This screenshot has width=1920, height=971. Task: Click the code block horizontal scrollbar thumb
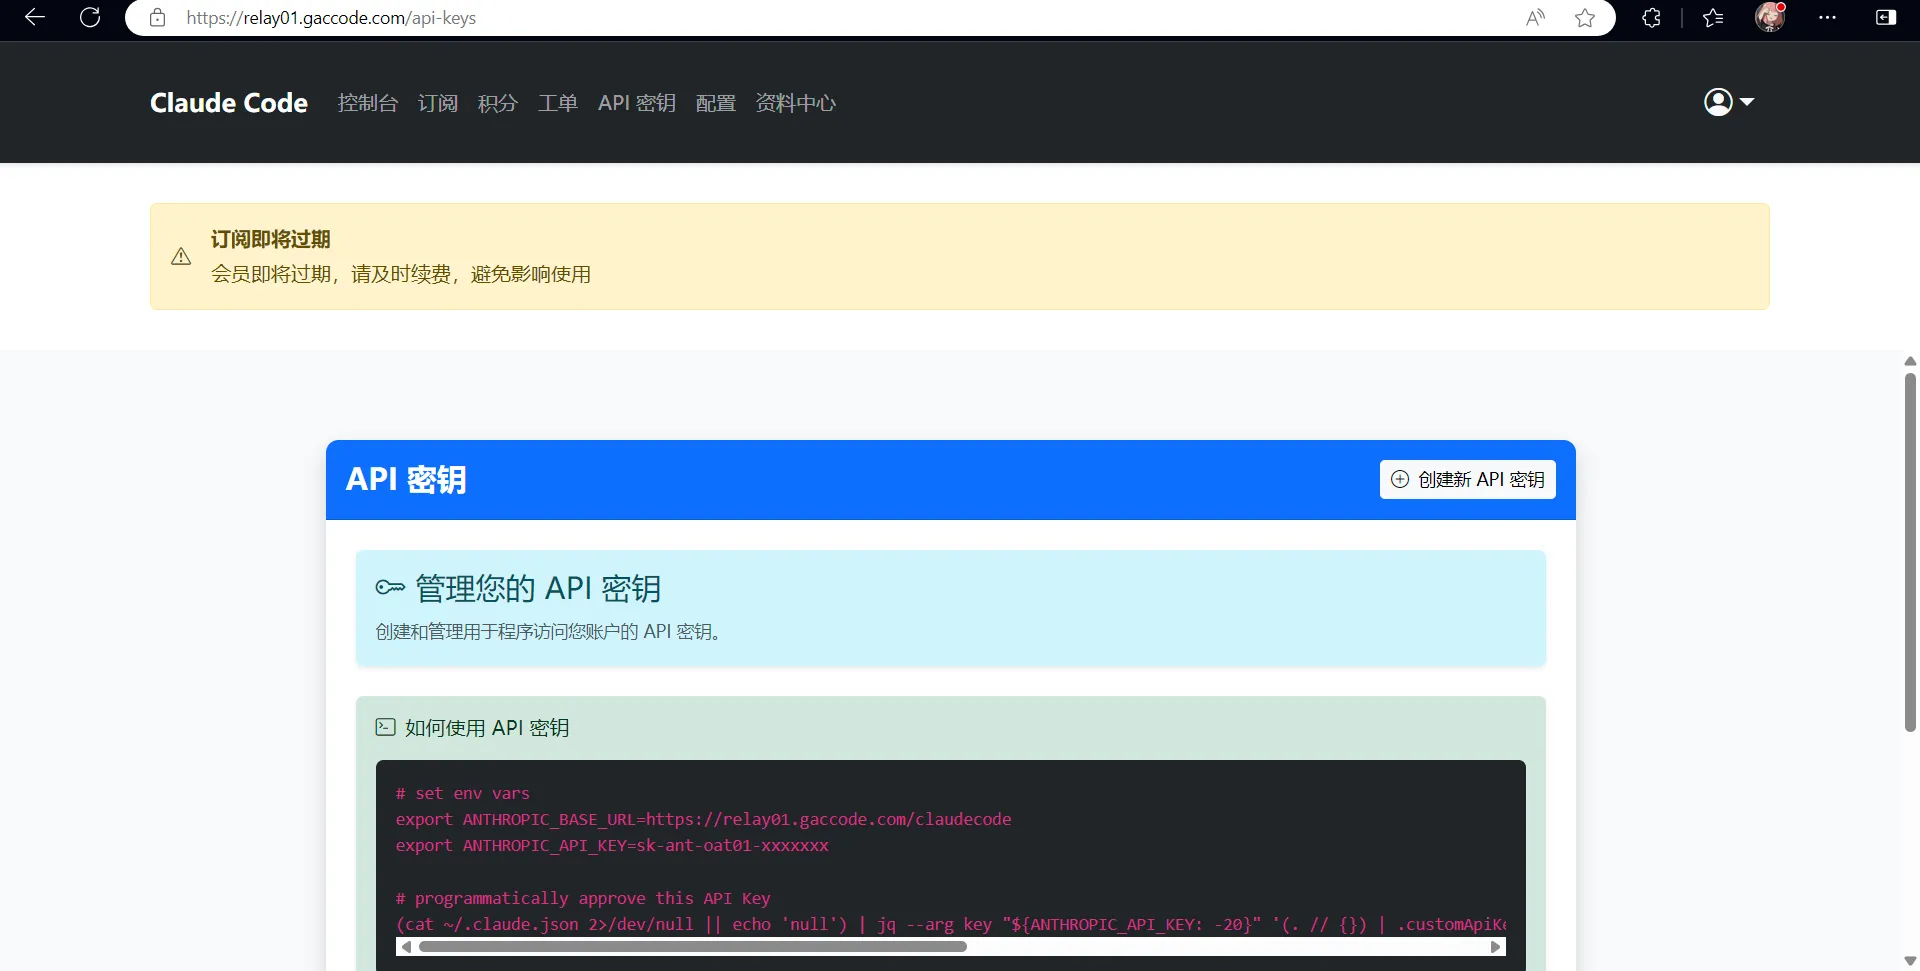pyautogui.click(x=693, y=947)
